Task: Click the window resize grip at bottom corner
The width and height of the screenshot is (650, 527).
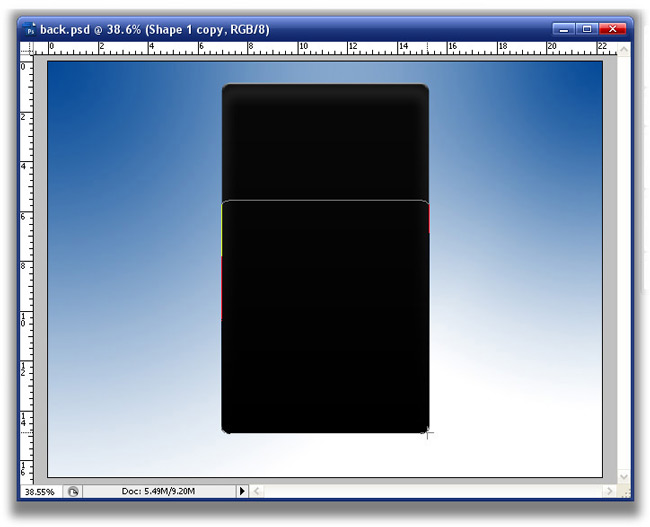Action: [x=624, y=492]
